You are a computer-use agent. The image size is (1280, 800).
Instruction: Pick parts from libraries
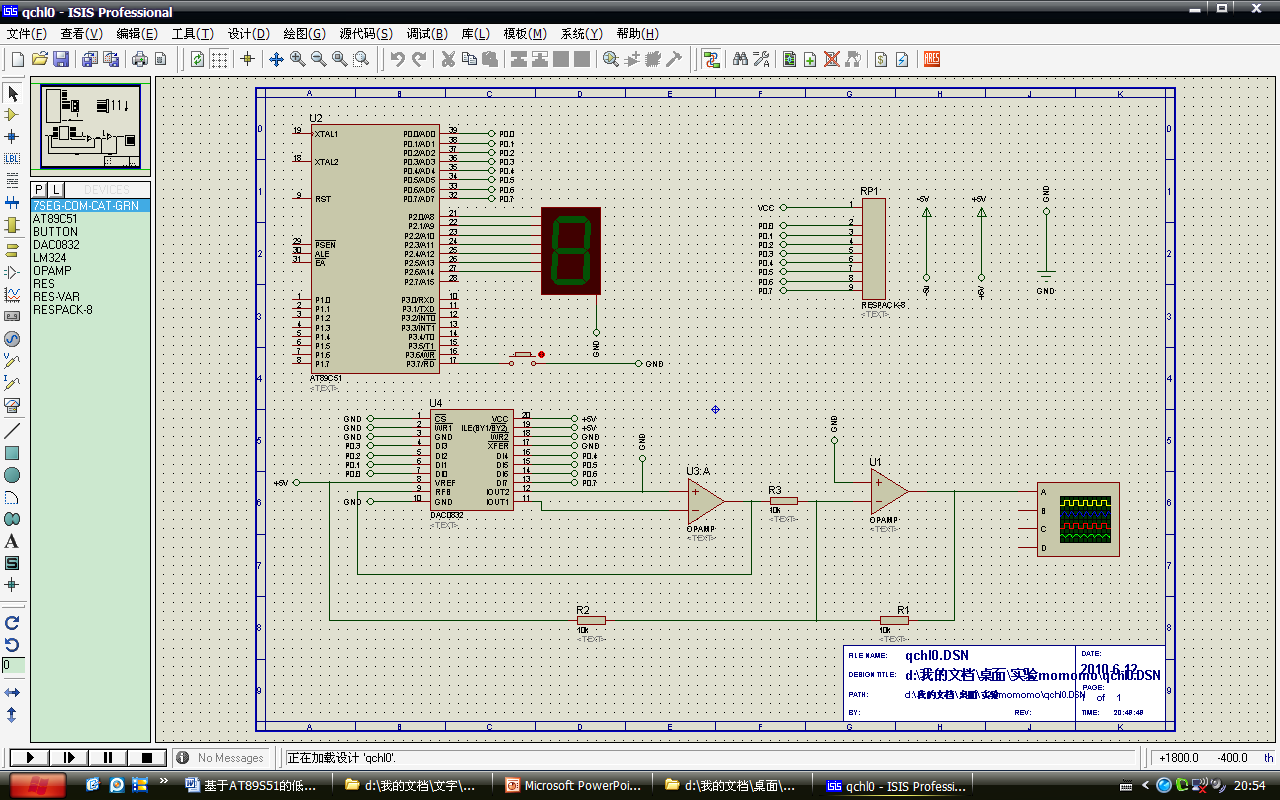(x=610, y=59)
